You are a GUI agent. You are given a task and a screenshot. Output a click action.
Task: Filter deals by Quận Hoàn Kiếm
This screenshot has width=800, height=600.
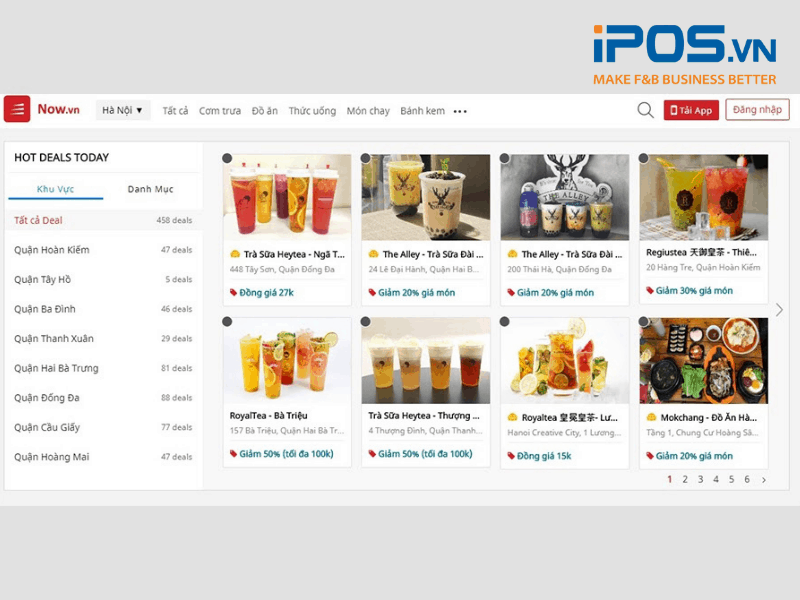pos(52,250)
